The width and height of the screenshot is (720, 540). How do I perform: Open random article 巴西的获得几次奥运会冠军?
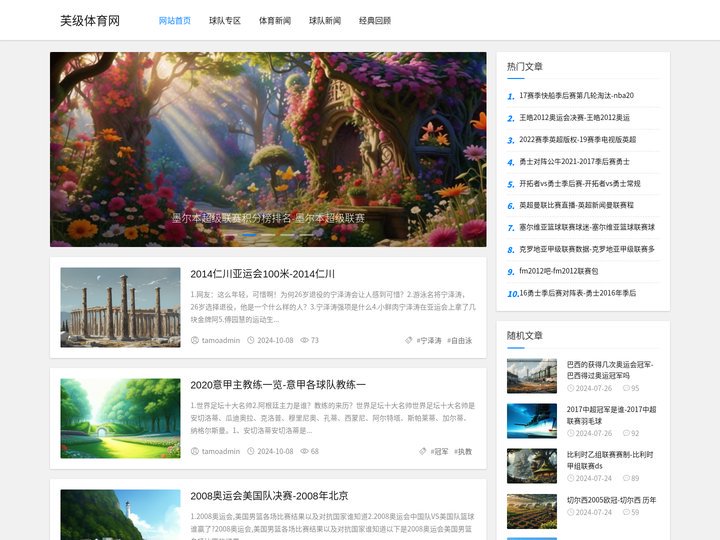[x=610, y=370]
